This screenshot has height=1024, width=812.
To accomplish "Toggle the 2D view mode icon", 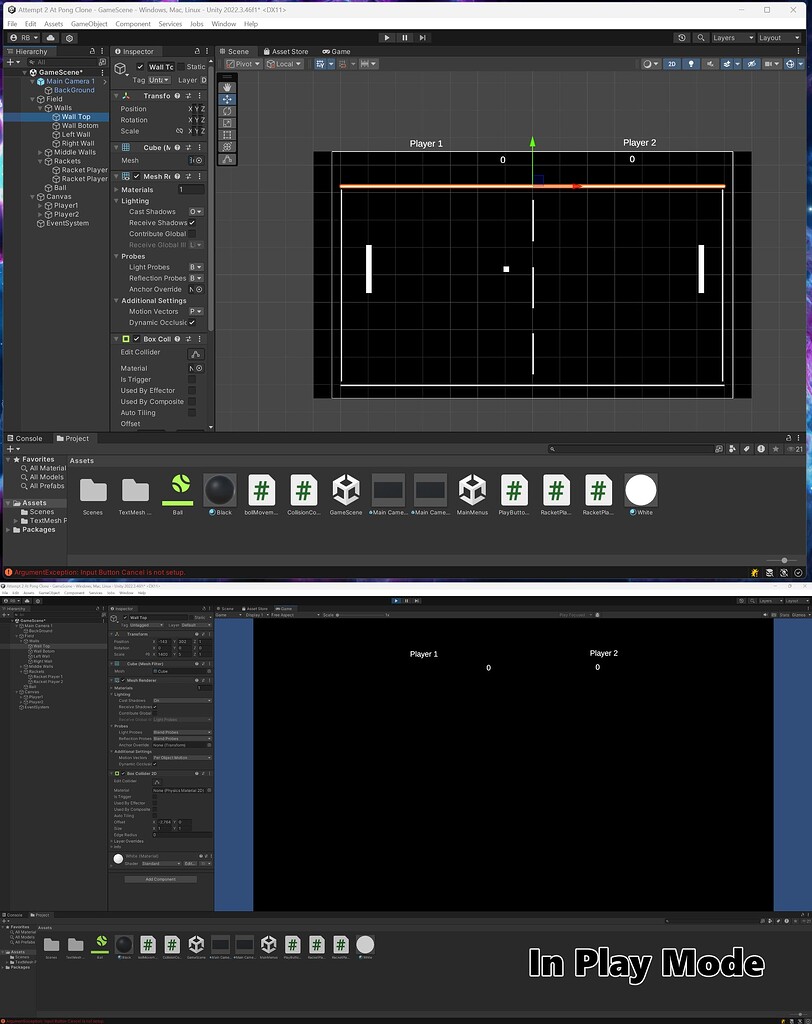I will coord(672,64).
